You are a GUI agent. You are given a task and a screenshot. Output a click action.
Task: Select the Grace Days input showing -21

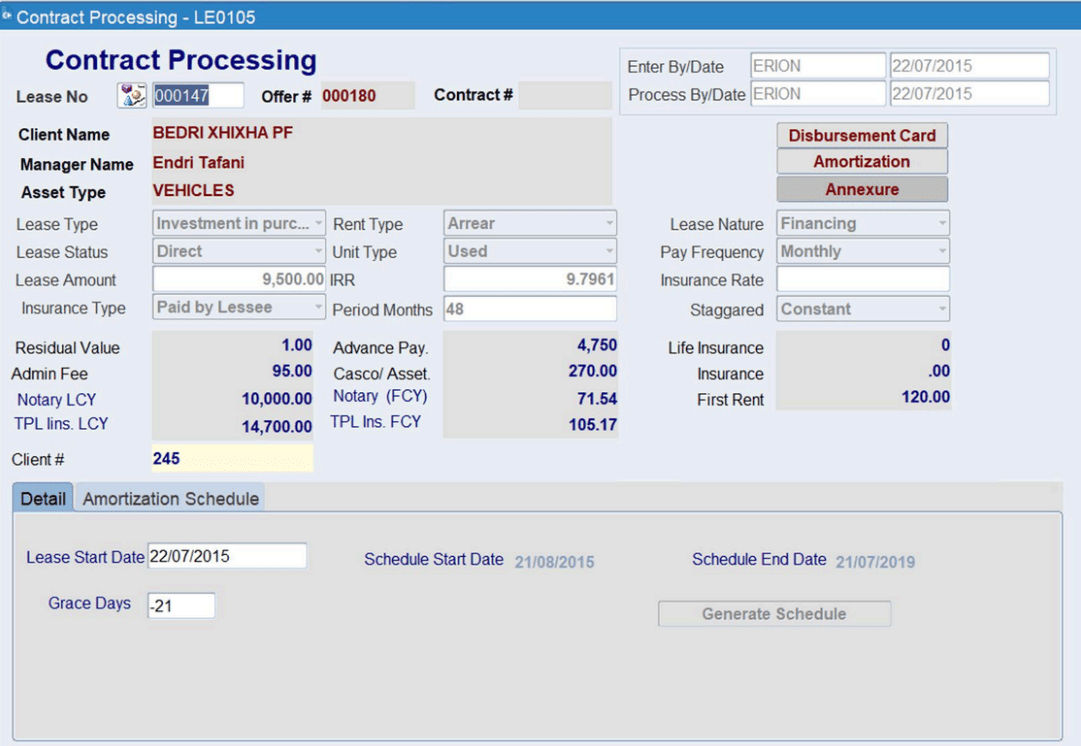[180, 604]
